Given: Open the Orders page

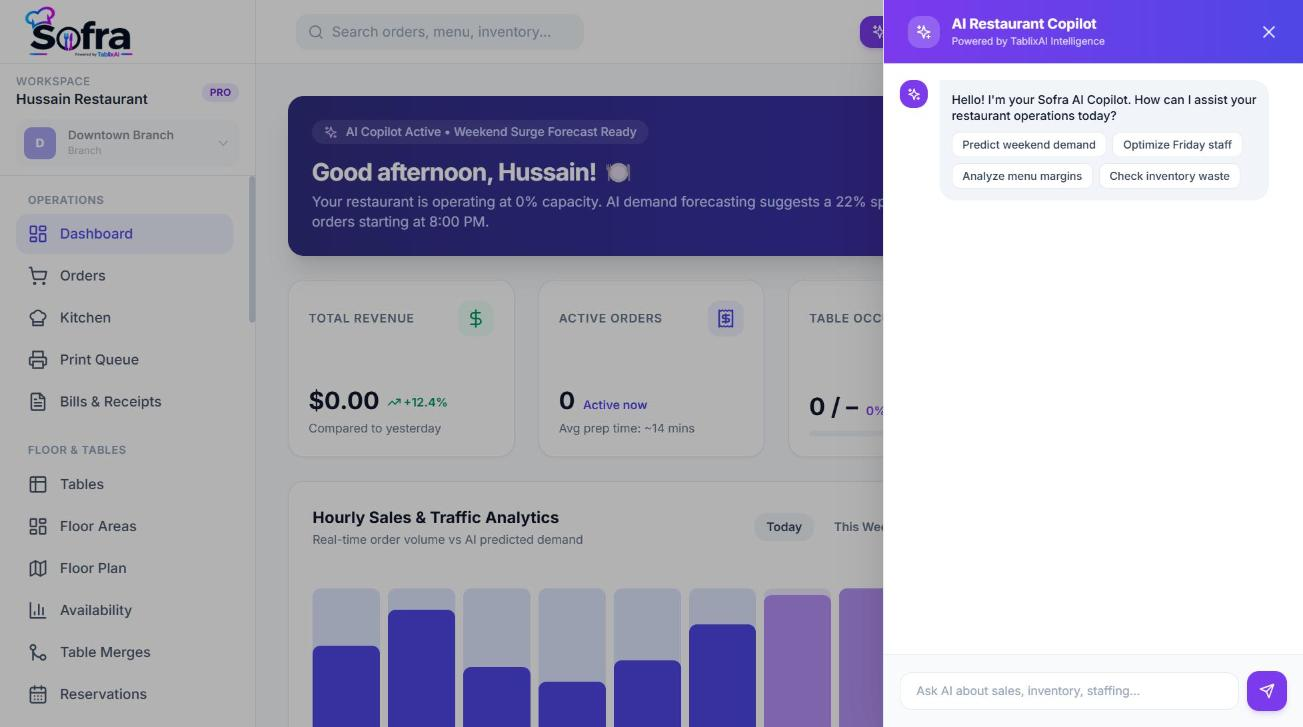Looking at the screenshot, I should coord(125,276).
